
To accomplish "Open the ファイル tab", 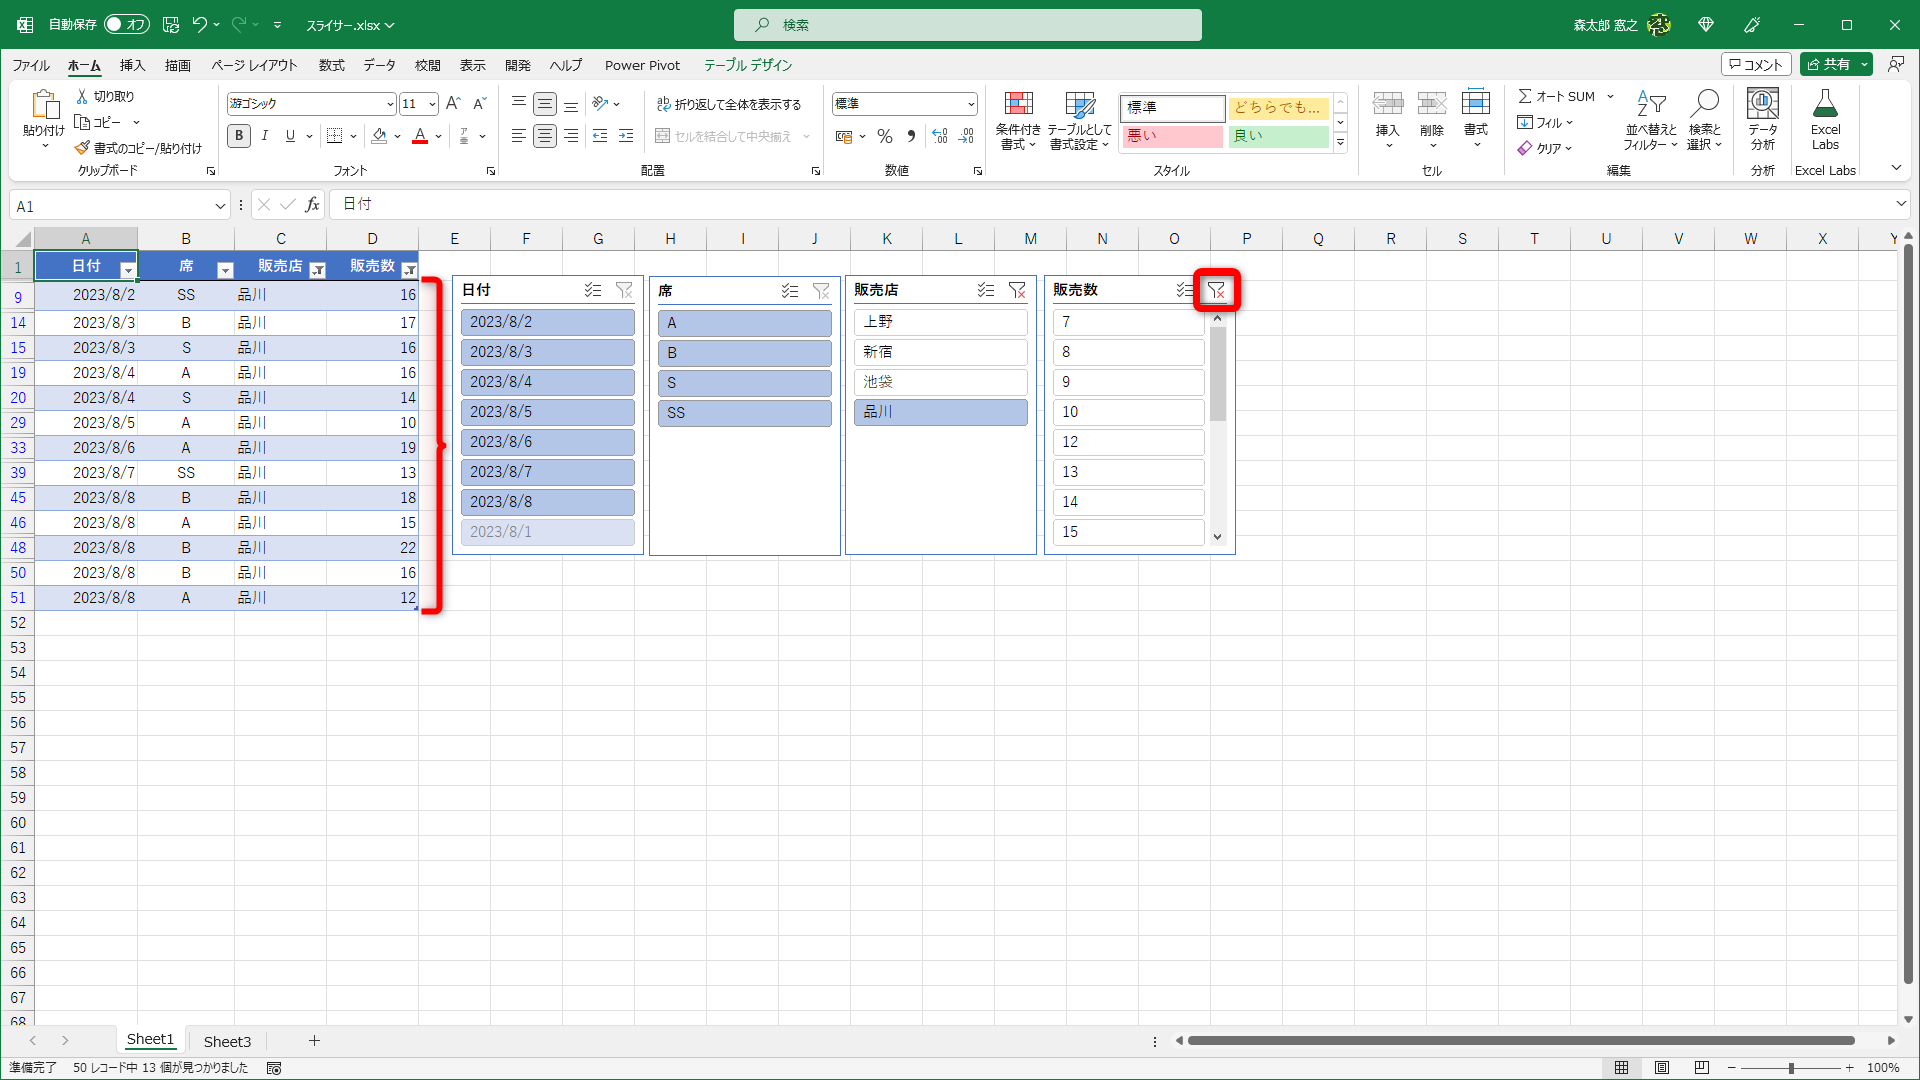I will coord(31,65).
